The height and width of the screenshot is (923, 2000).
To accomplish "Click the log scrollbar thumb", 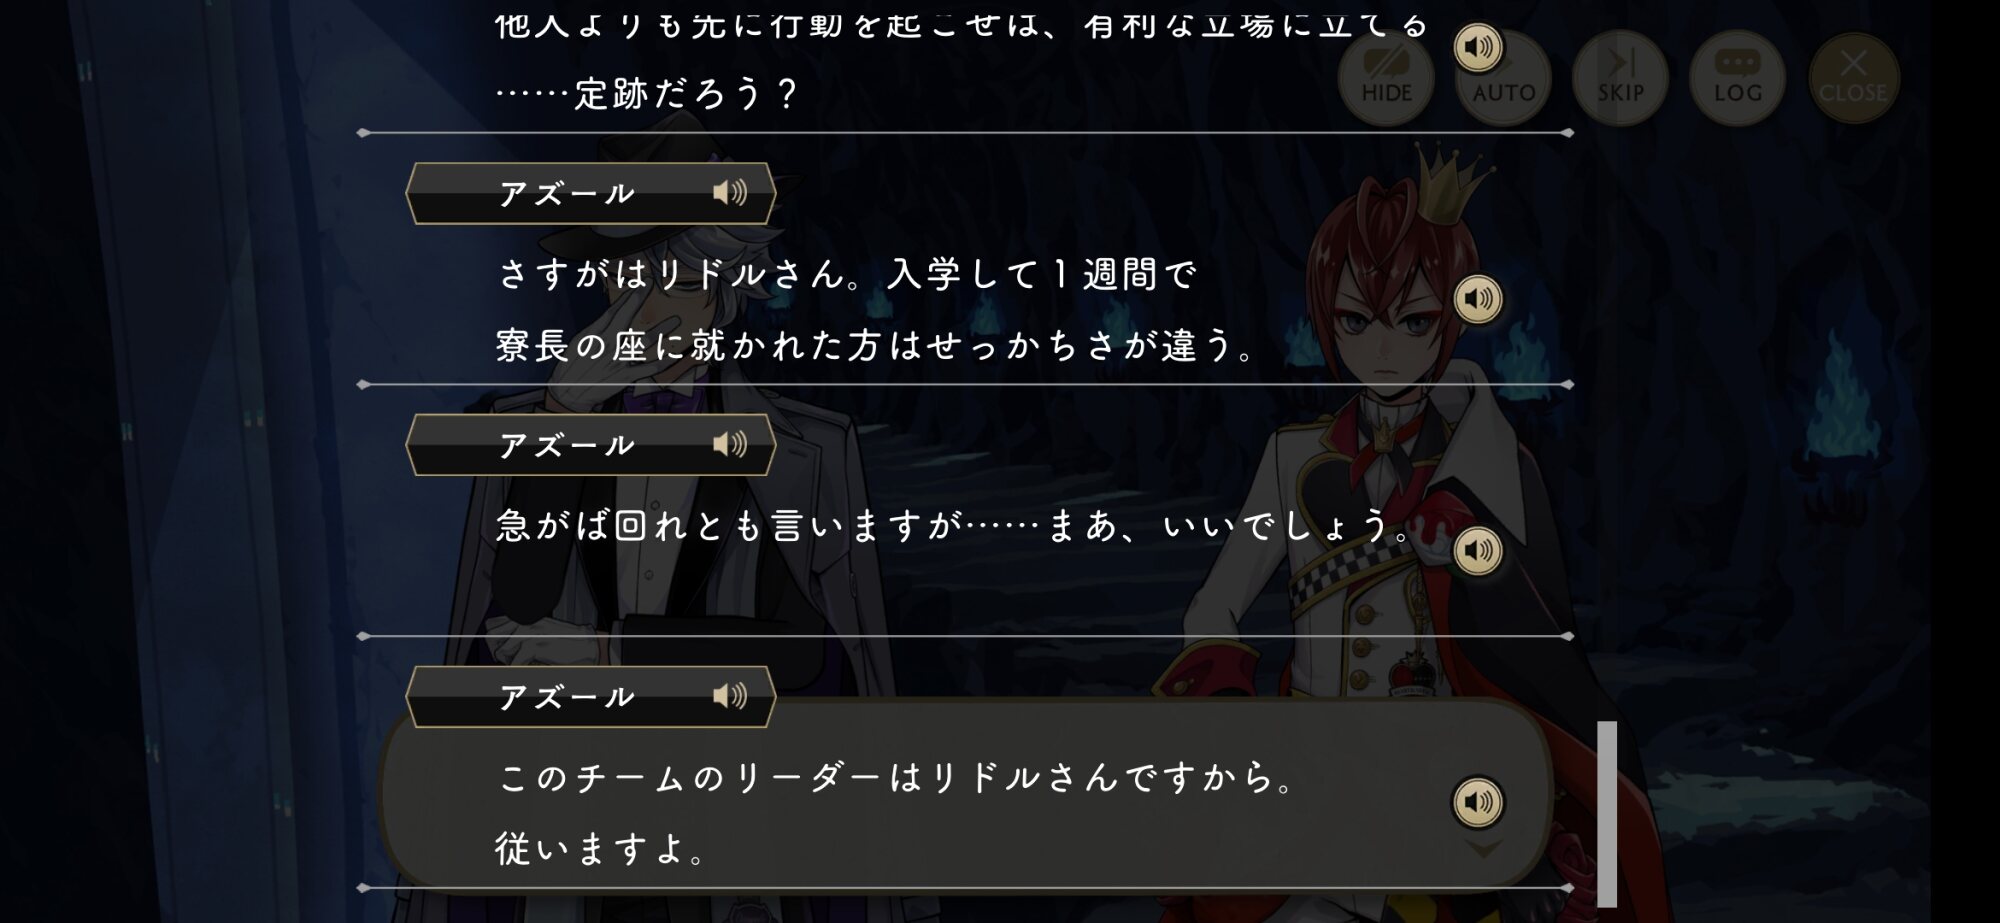I will [x=1607, y=814].
